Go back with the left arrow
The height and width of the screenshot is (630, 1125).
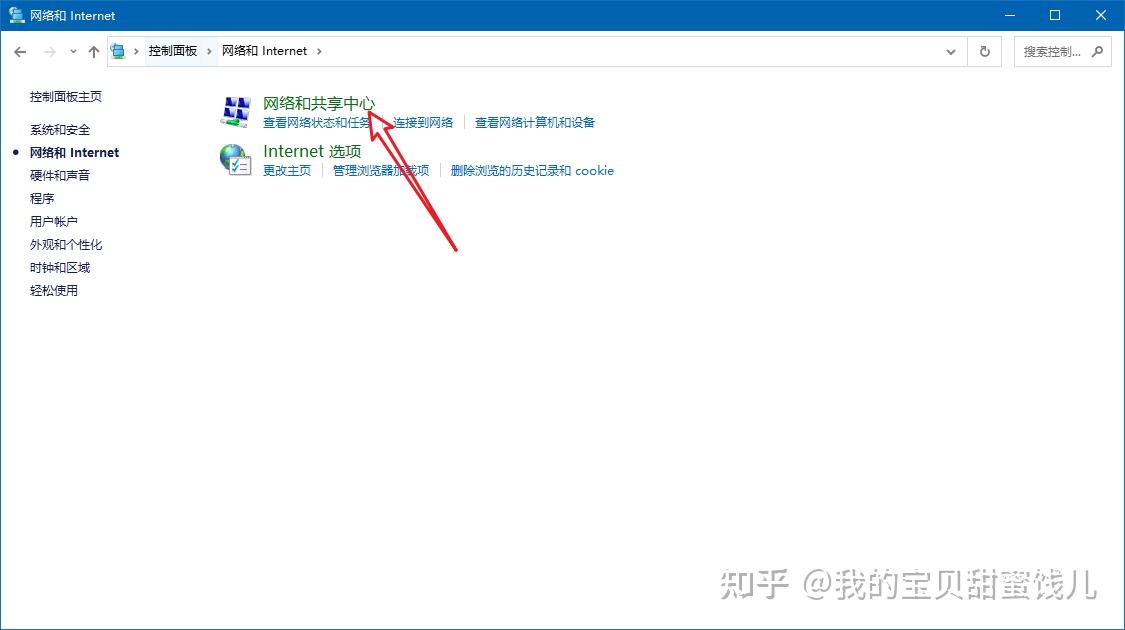pos(20,52)
